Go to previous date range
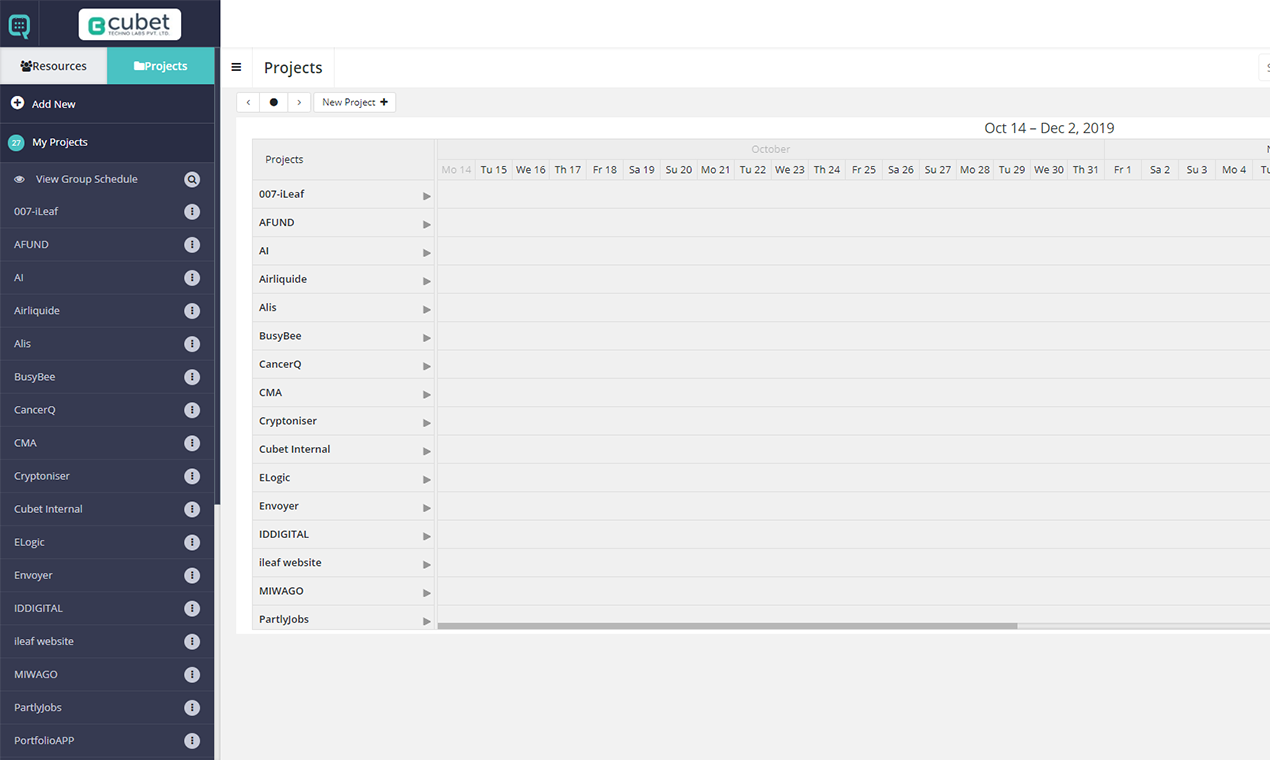The image size is (1270, 760). (248, 102)
